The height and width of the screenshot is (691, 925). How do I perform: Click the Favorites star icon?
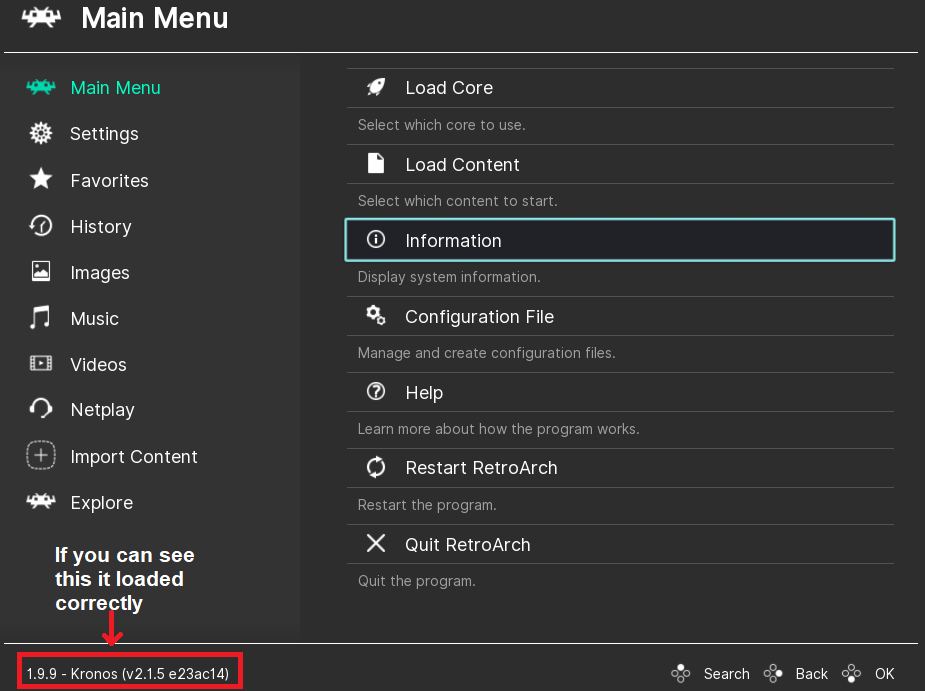41,180
